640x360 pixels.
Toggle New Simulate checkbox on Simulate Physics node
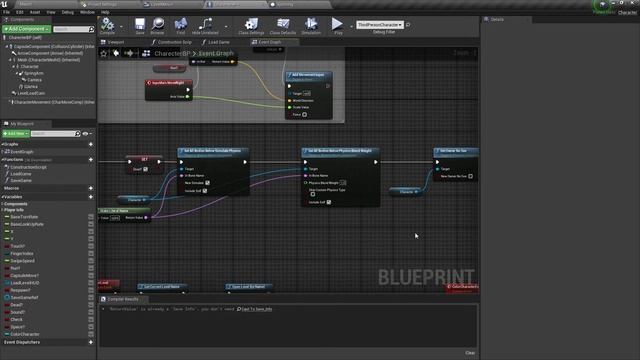click(x=207, y=183)
